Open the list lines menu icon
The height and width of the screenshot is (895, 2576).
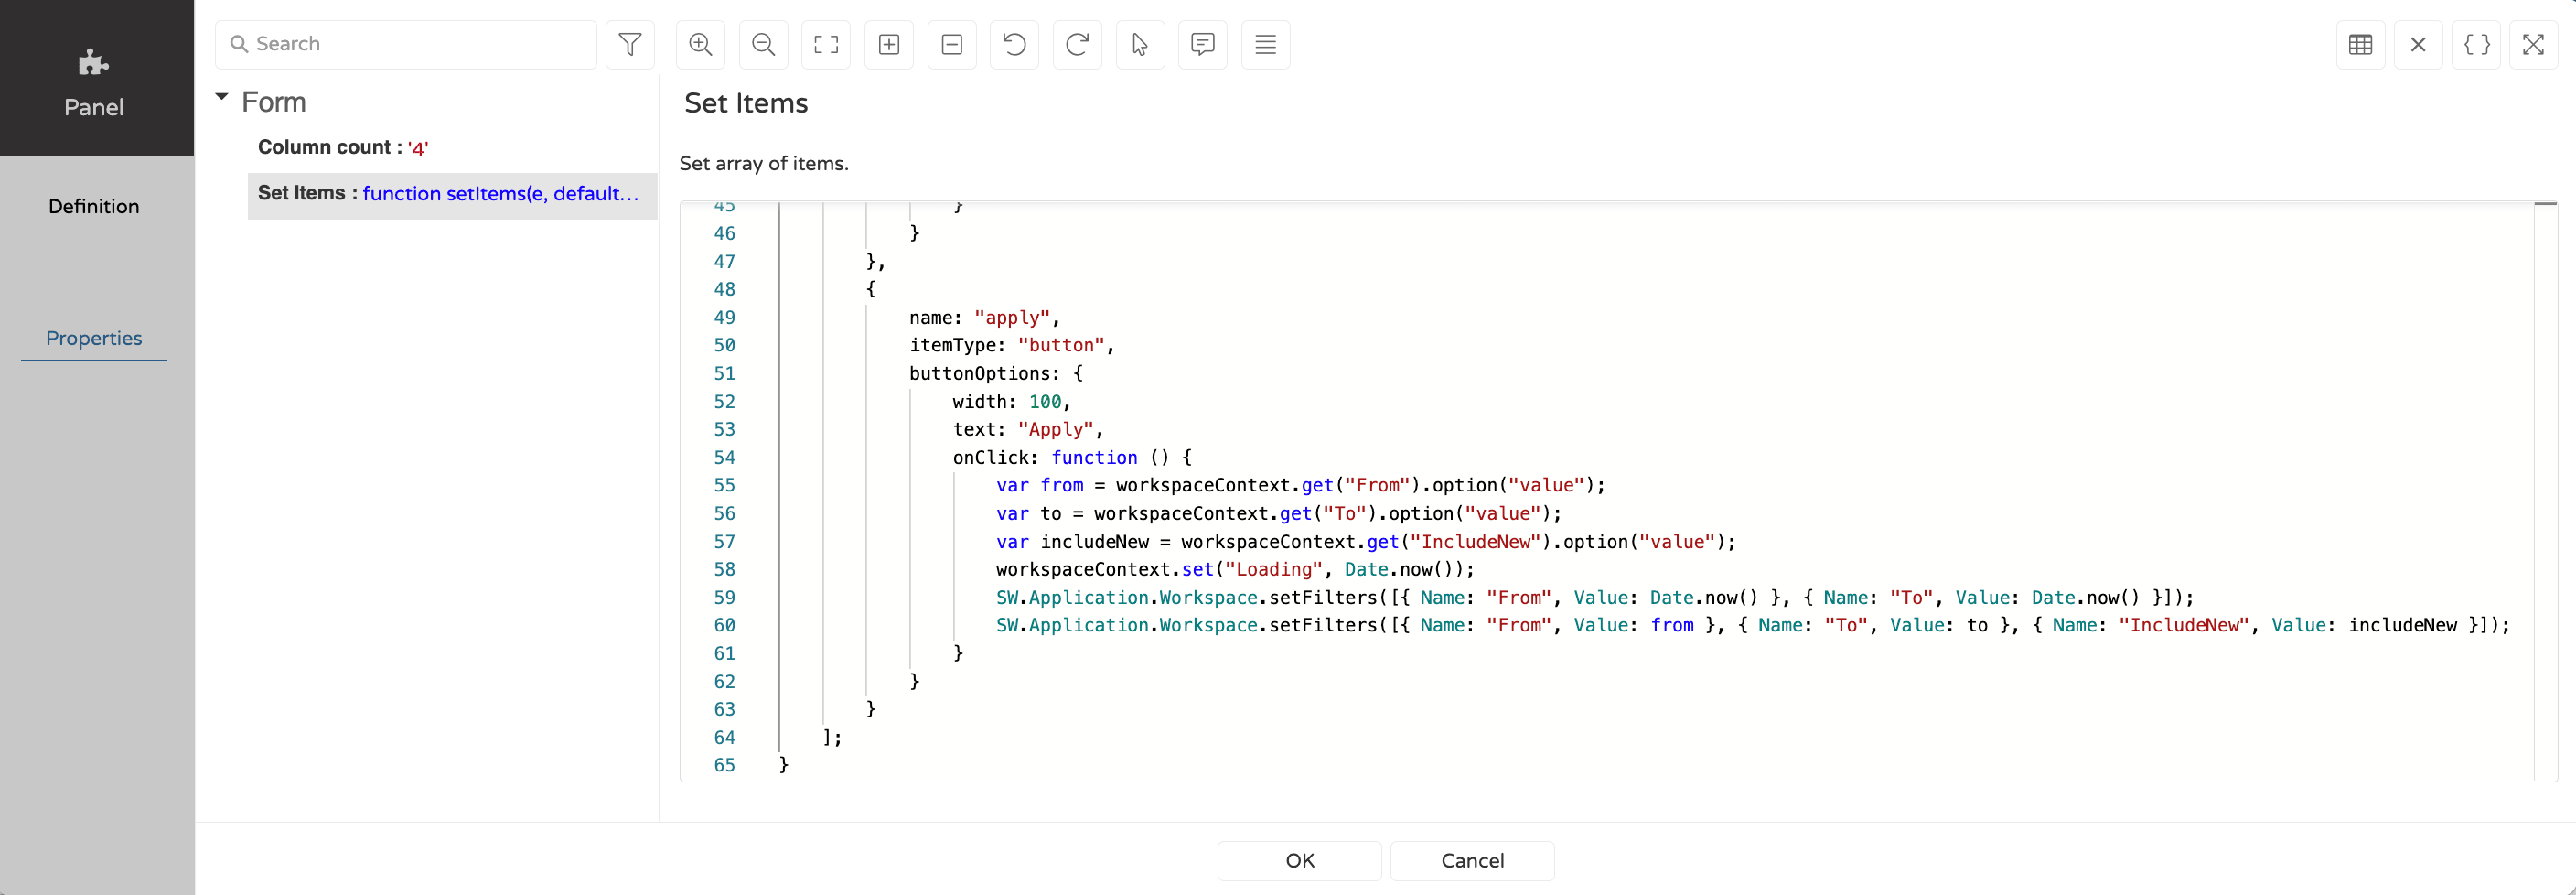pos(1265,44)
